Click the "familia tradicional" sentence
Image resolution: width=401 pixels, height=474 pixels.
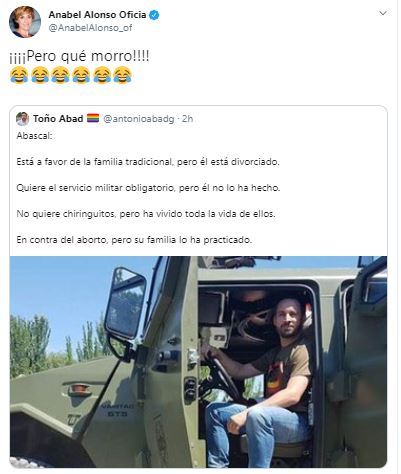[148, 162]
